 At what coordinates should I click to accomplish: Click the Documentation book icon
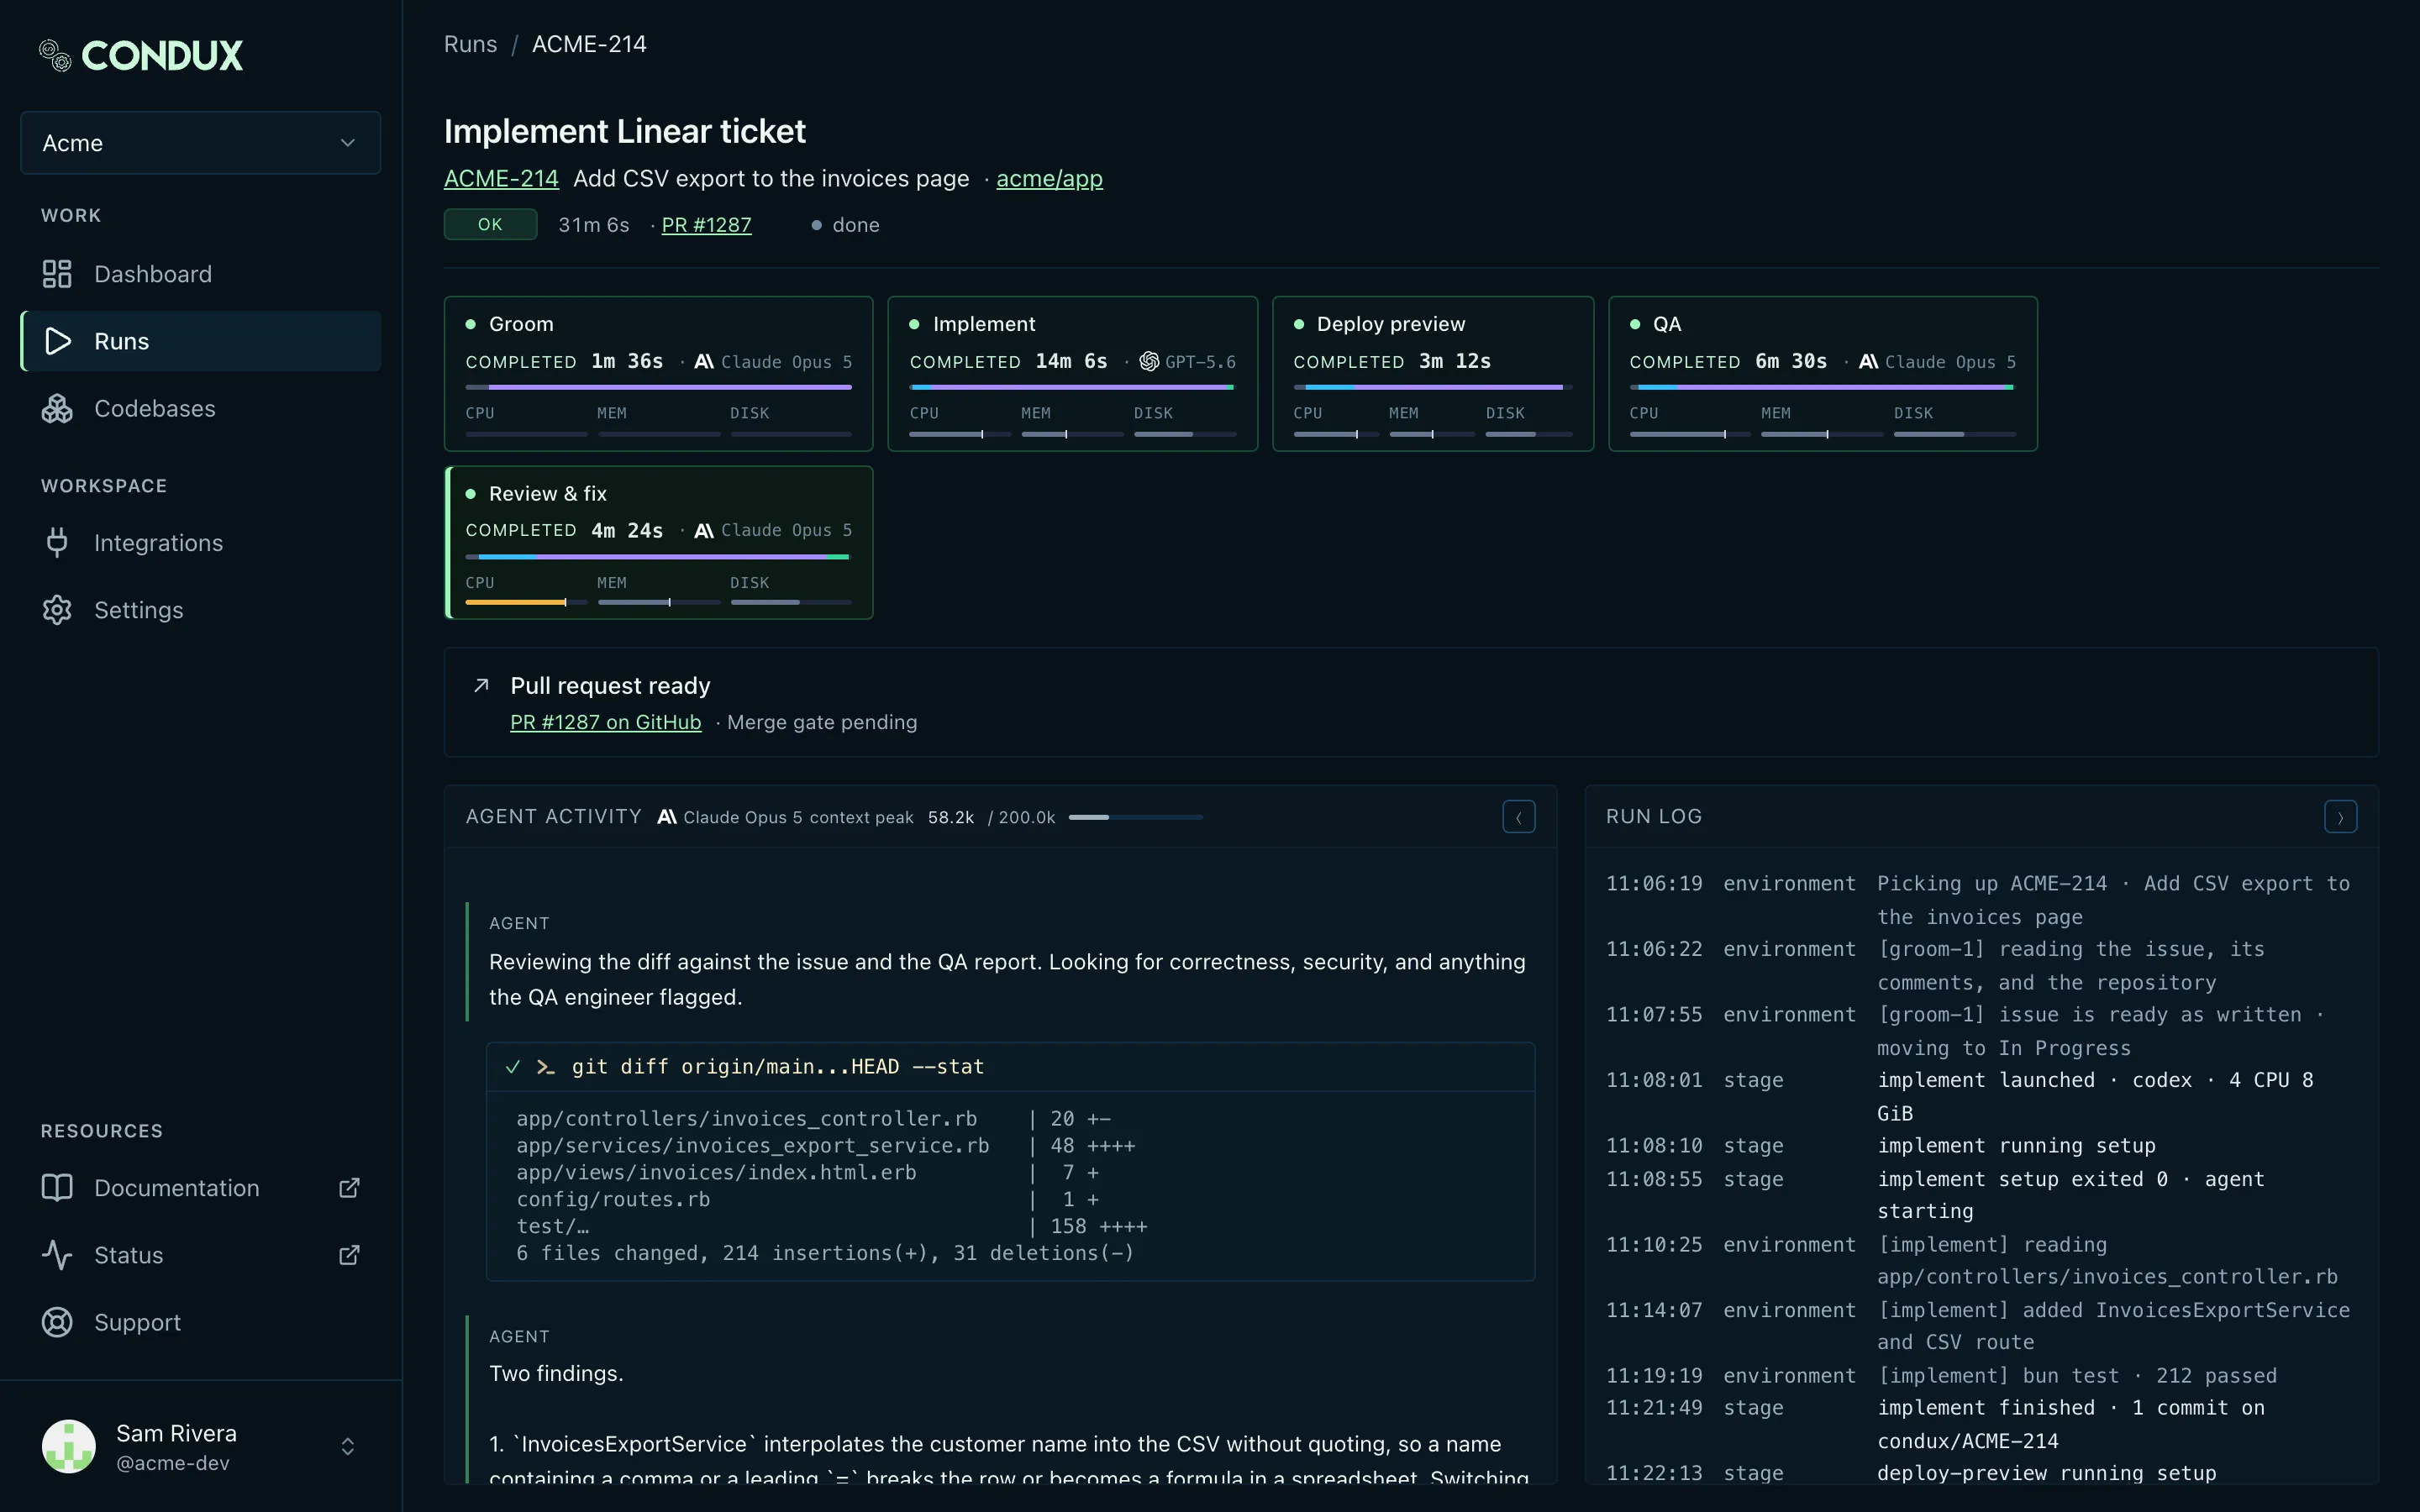tap(57, 1188)
